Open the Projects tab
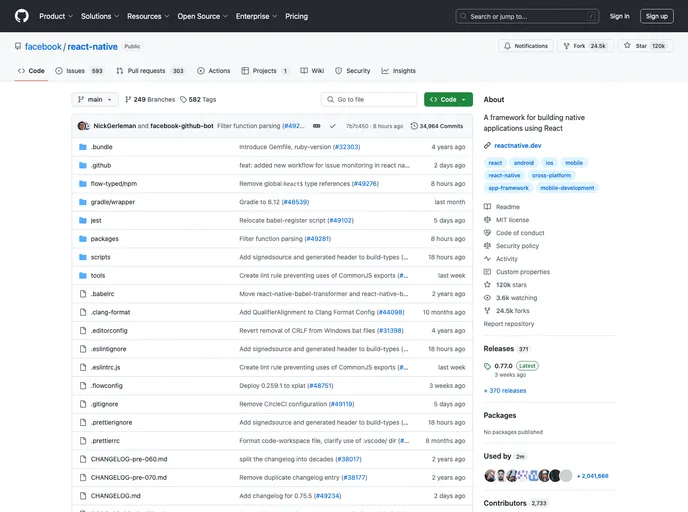Screen dimensions: 688x512 [x=265, y=71]
